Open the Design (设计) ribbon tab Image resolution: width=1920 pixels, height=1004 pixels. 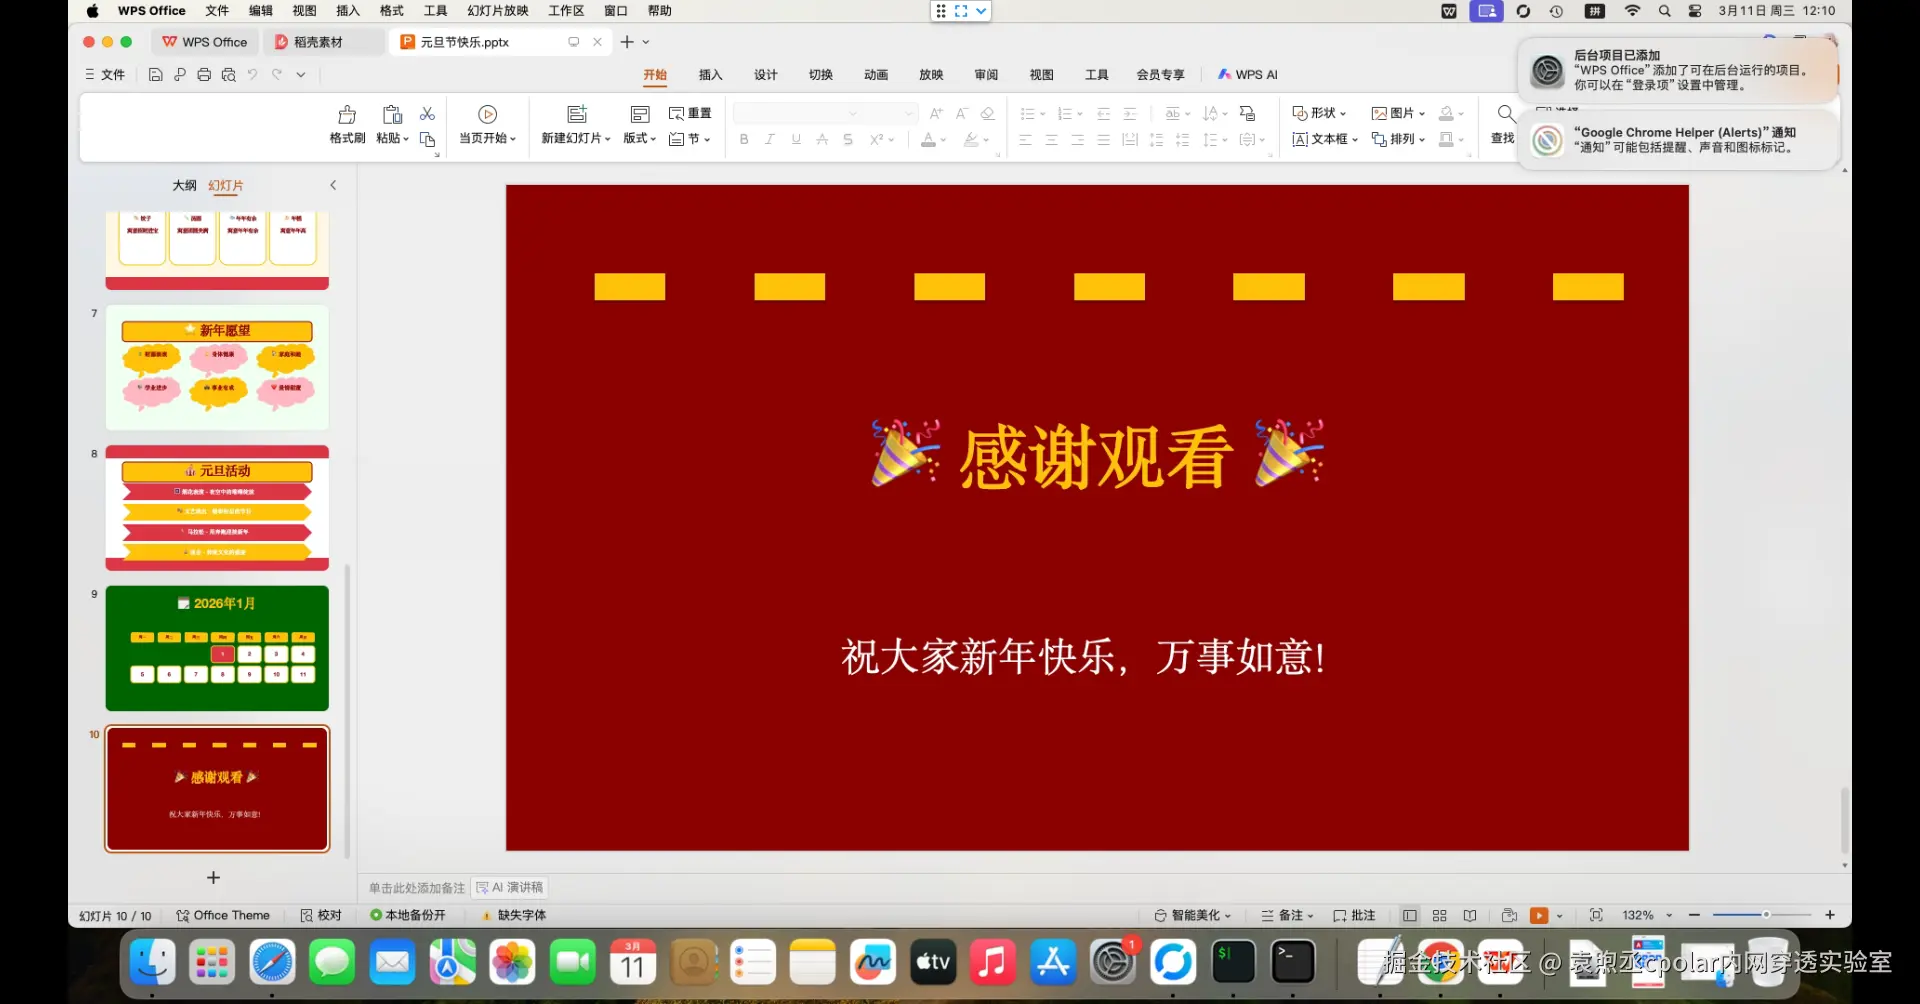[766, 75]
